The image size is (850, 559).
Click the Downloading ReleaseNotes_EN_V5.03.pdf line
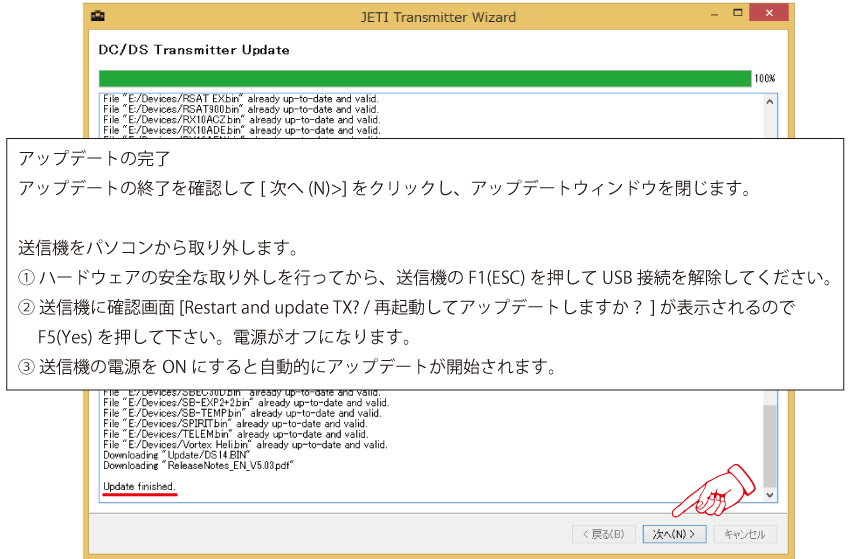point(198,465)
